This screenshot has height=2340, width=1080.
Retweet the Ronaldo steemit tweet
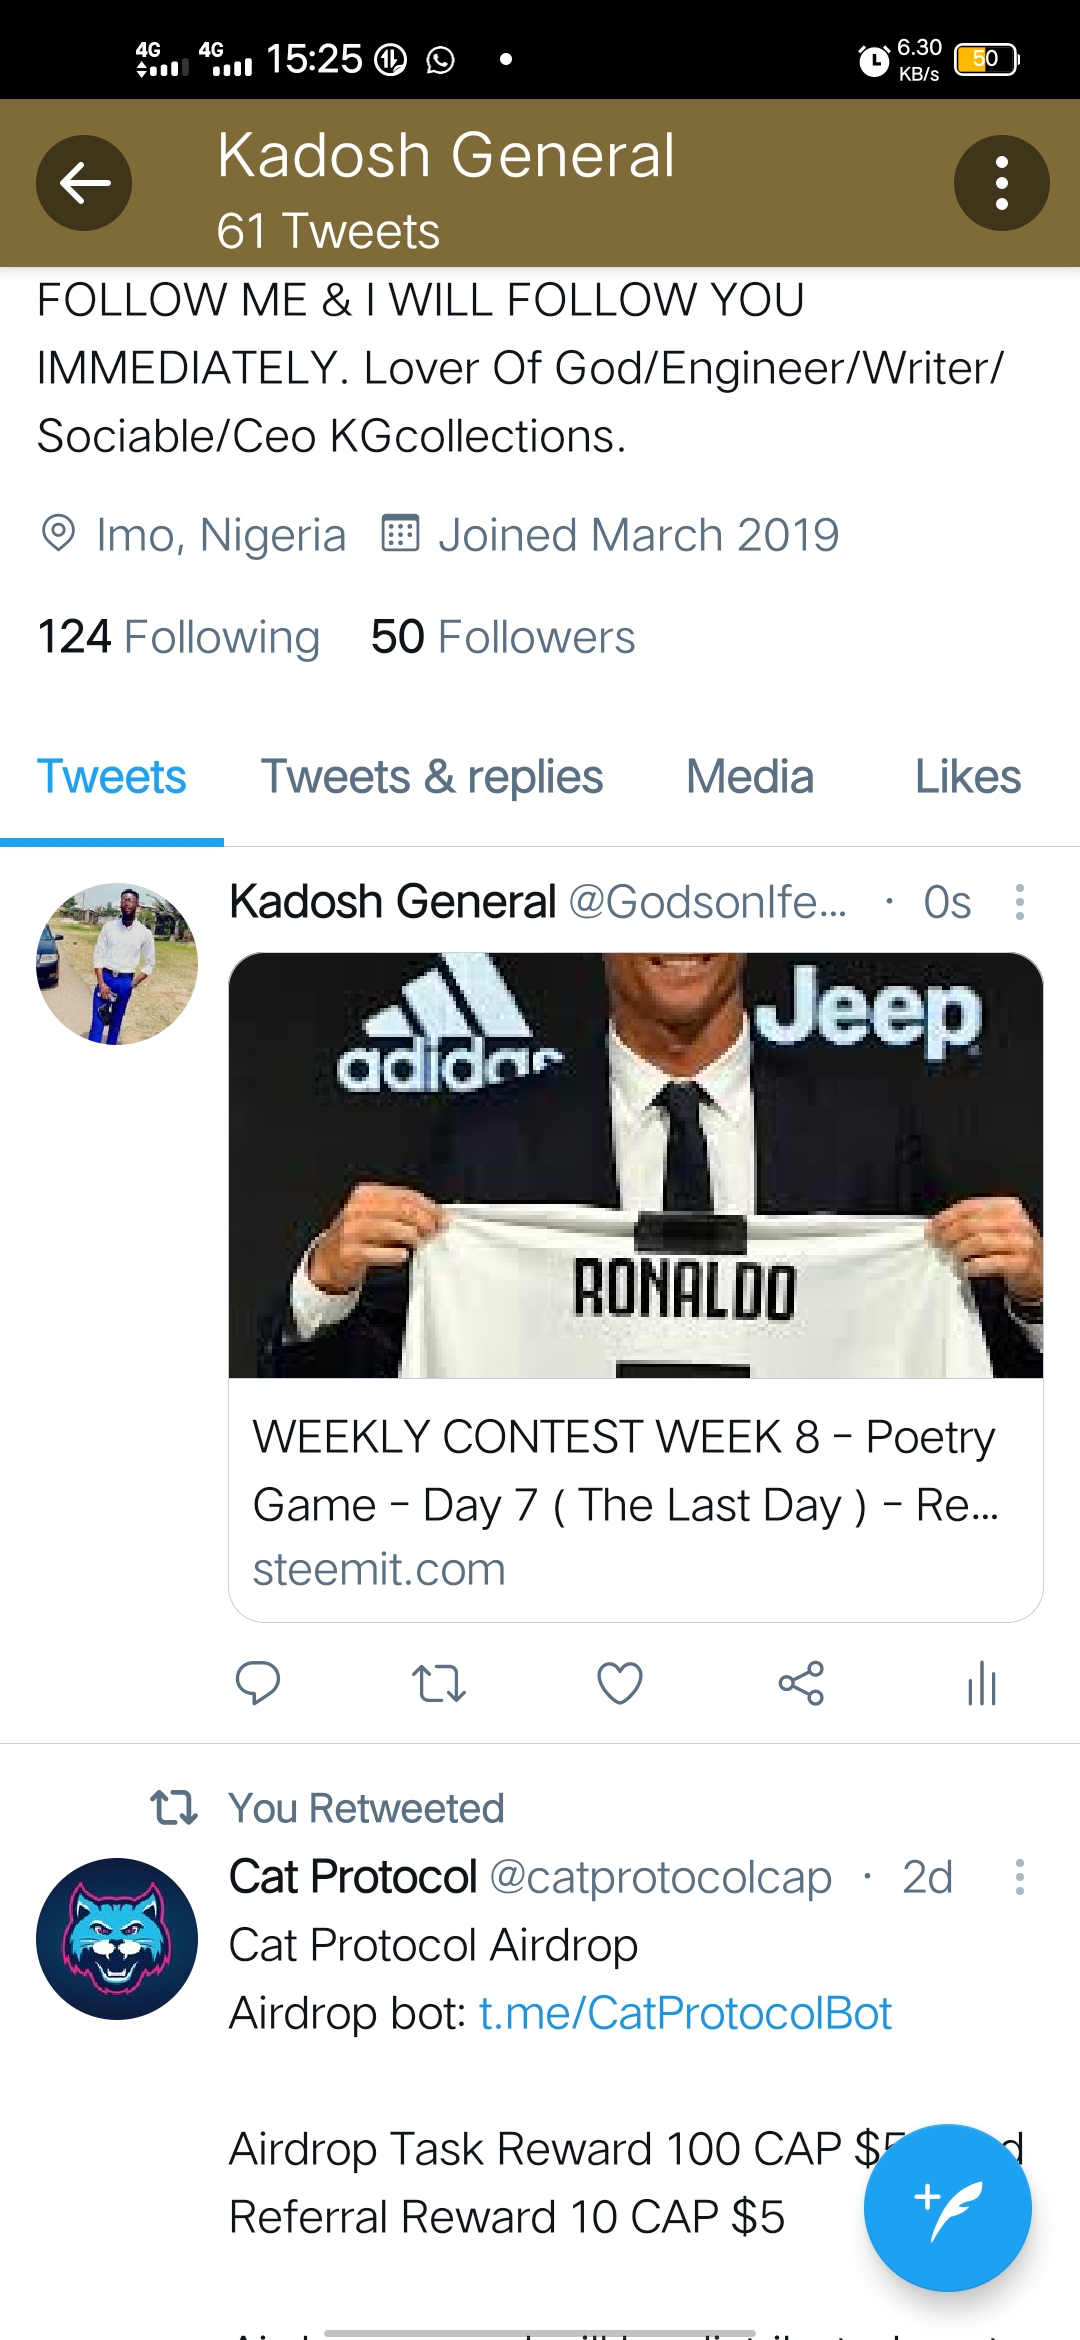[439, 1683]
